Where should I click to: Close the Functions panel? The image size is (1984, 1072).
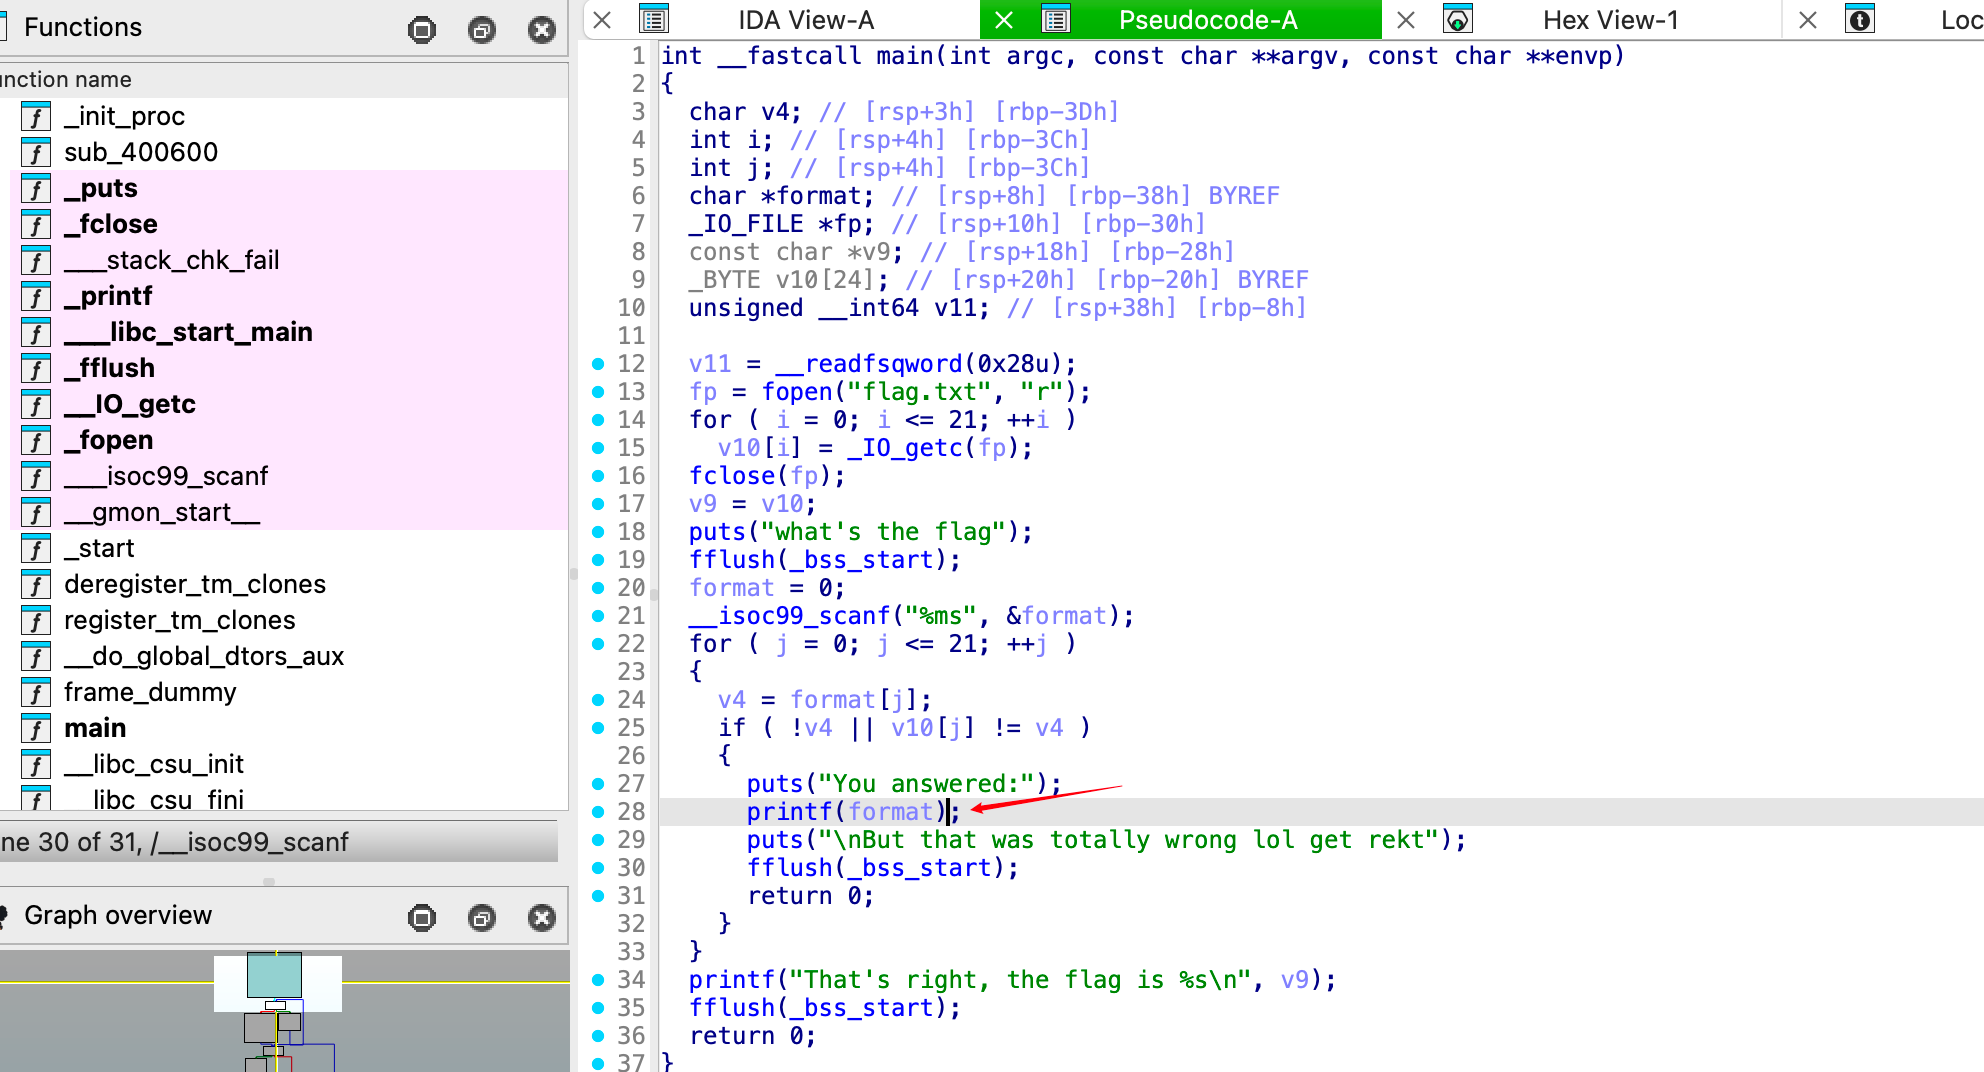tap(542, 30)
